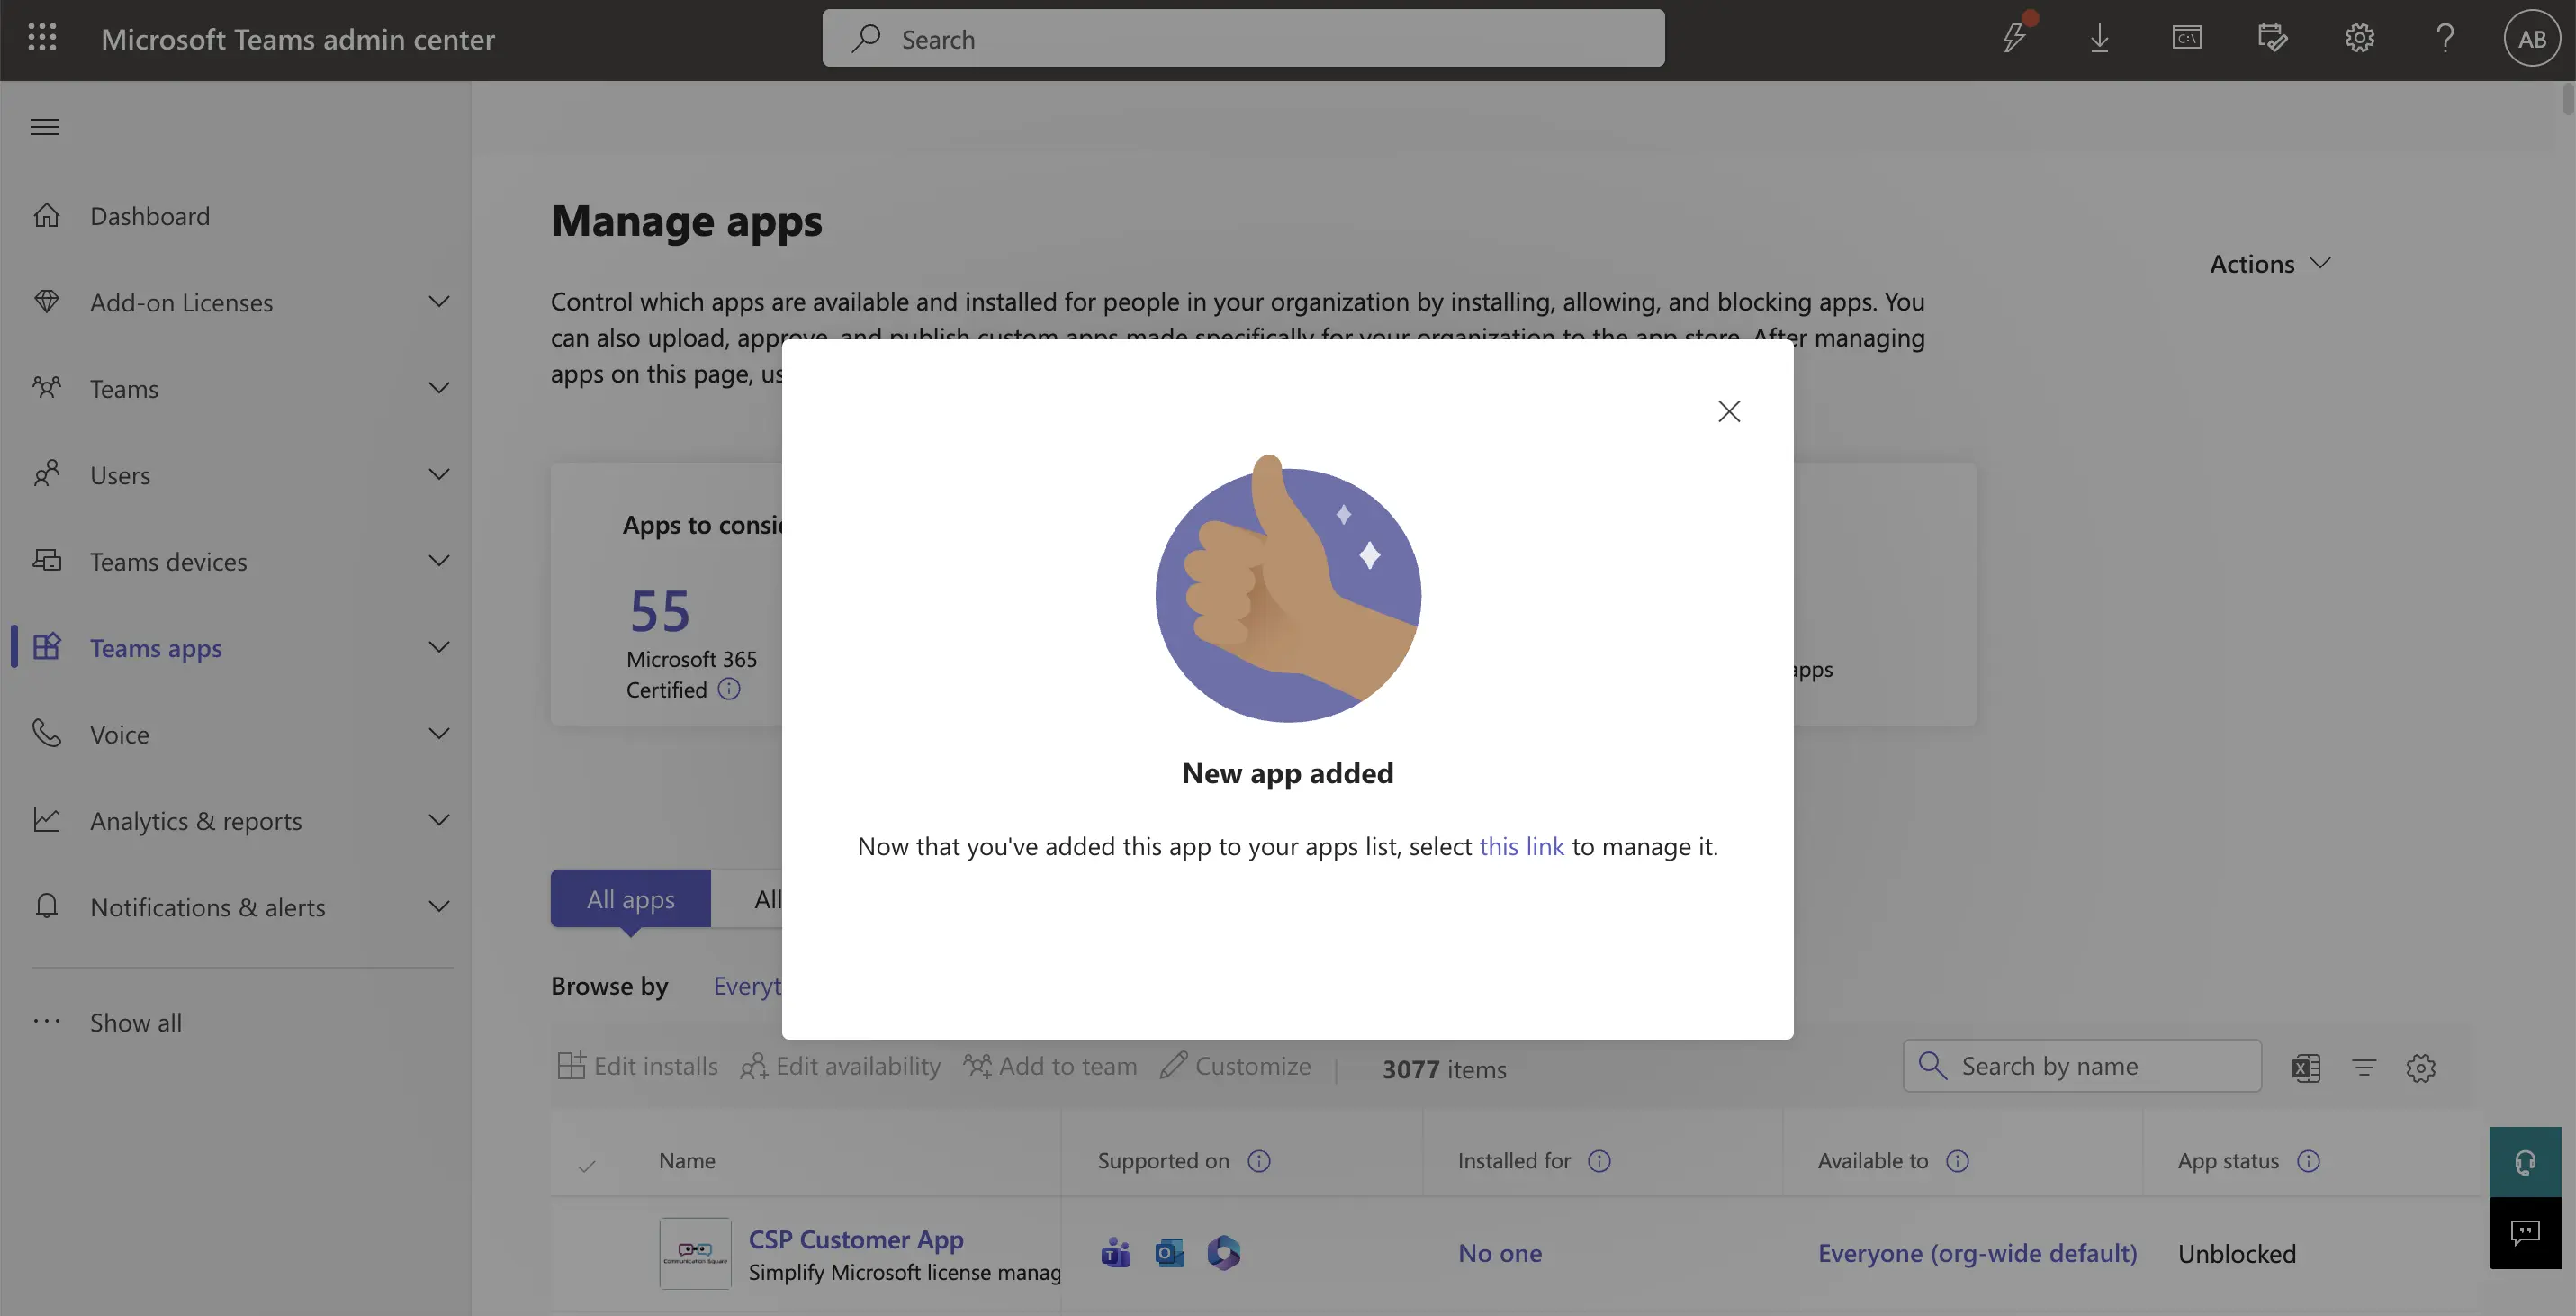2576x1316 pixels.
Task: Toggle the select-all checkmark in table header
Action: (587, 1166)
